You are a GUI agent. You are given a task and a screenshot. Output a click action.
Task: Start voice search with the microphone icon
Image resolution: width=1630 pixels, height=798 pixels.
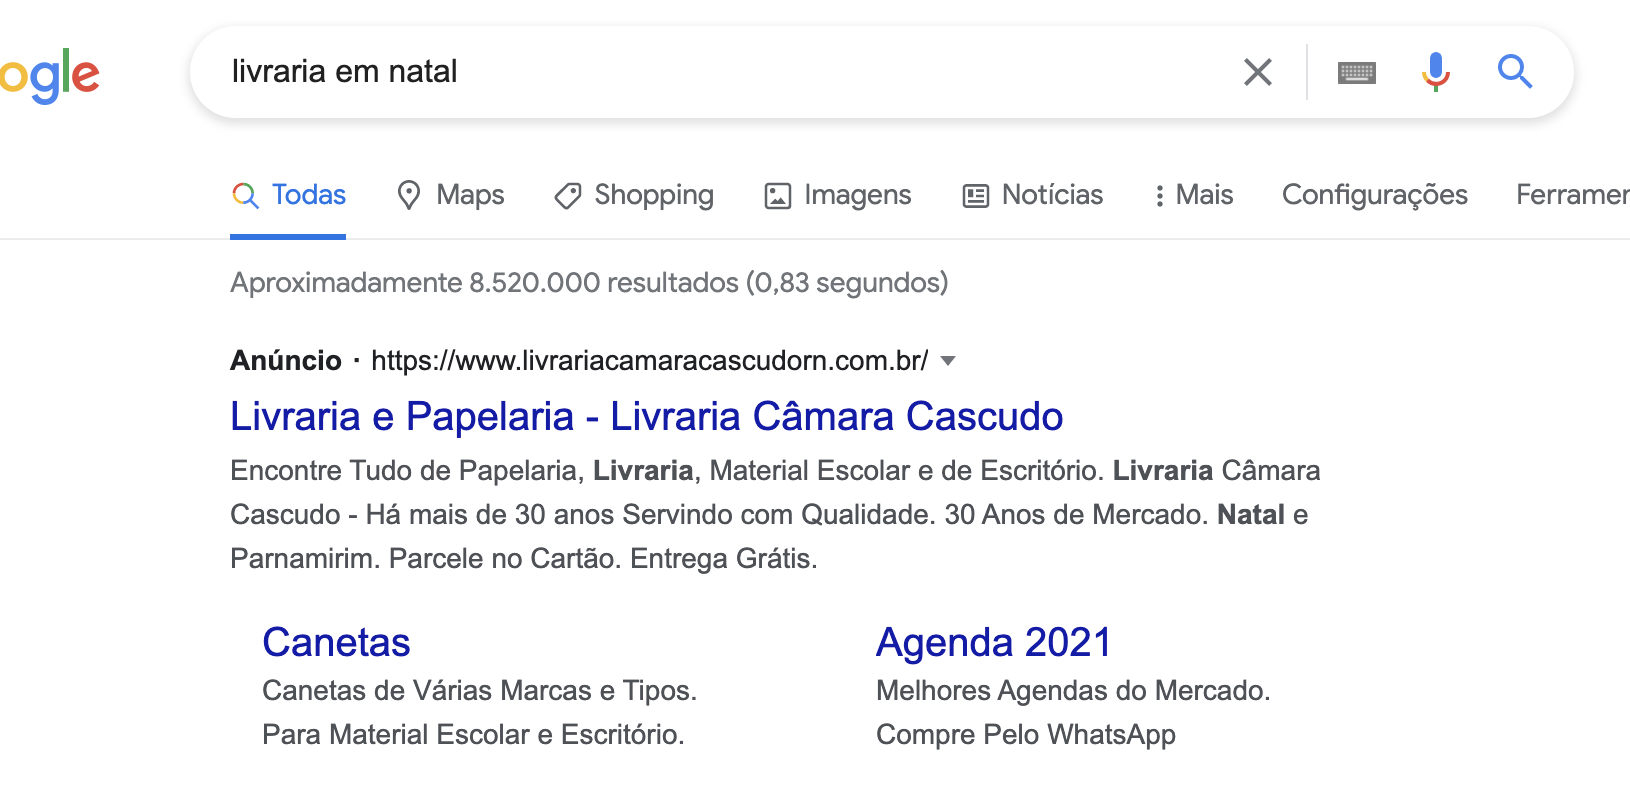point(1436,72)
